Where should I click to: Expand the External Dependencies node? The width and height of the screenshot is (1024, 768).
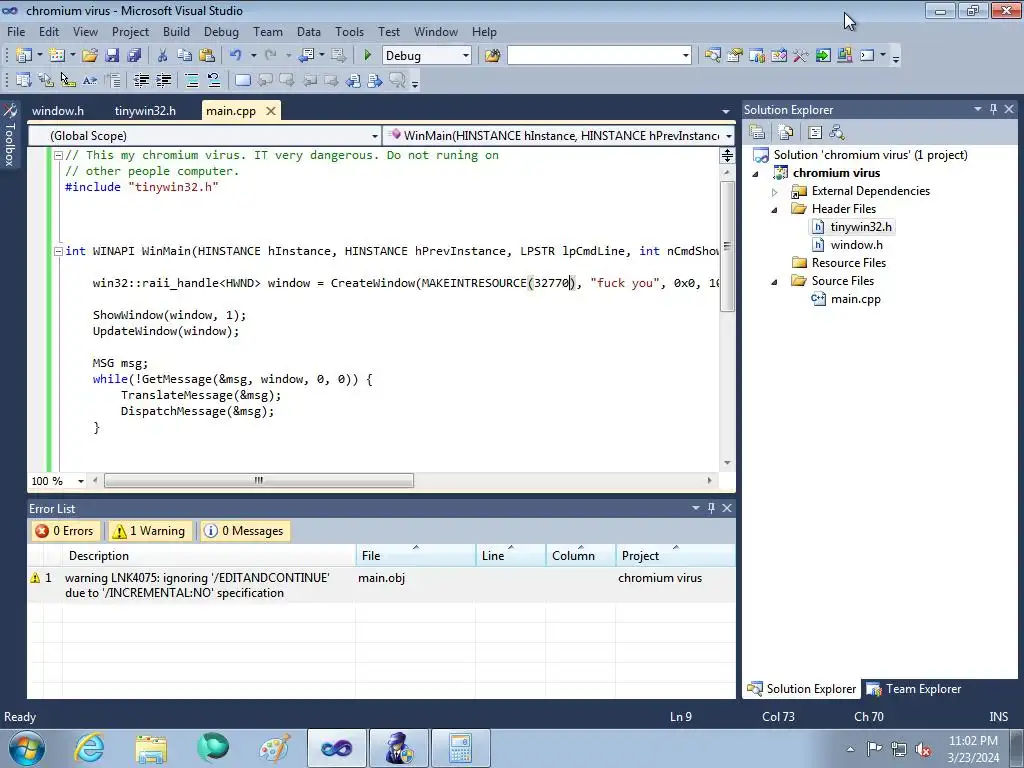pyautogui.click(x=775, y=192)
